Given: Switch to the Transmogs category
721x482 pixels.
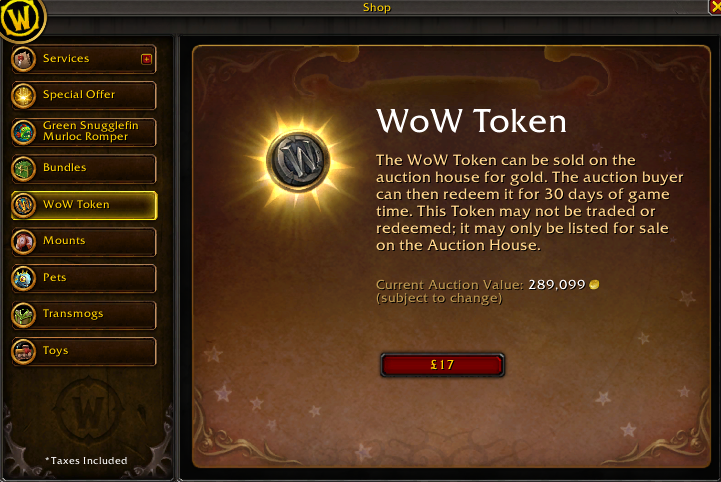Looking at the screenshot, I should [x=84, y=315].
